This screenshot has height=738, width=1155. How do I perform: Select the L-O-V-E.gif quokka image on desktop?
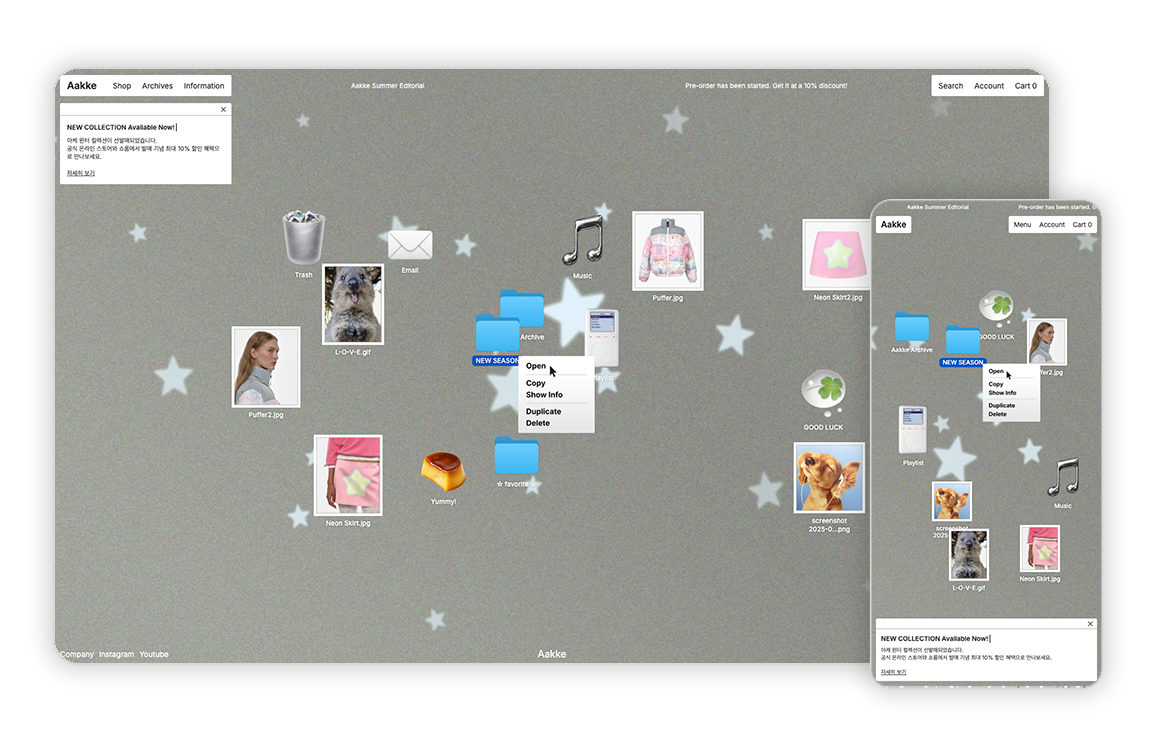pos(353,305)
